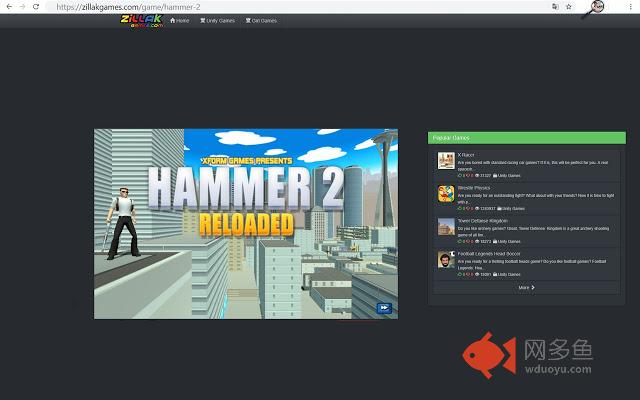Open the Tower Defense Kingdom title link
This screenshot has height=400, width=640.
pyautogui.click(x=482, y=221)
